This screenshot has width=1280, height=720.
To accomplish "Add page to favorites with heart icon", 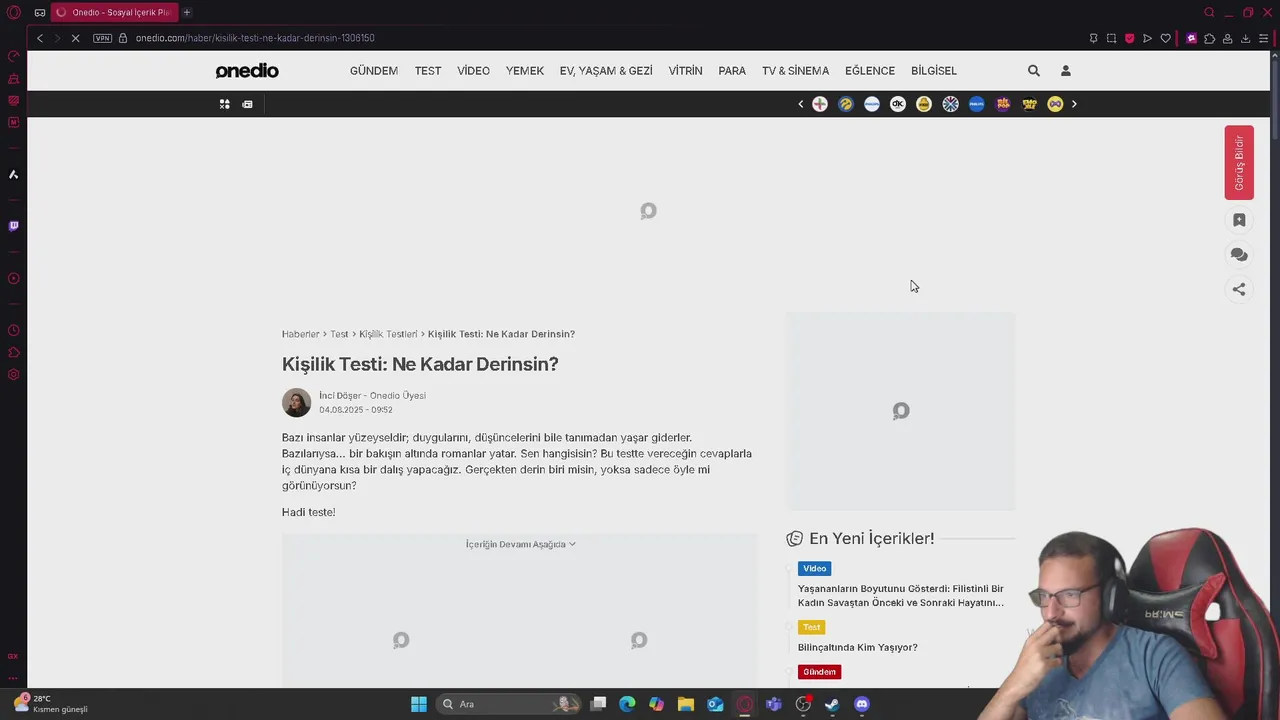I will click(1165, 38).
